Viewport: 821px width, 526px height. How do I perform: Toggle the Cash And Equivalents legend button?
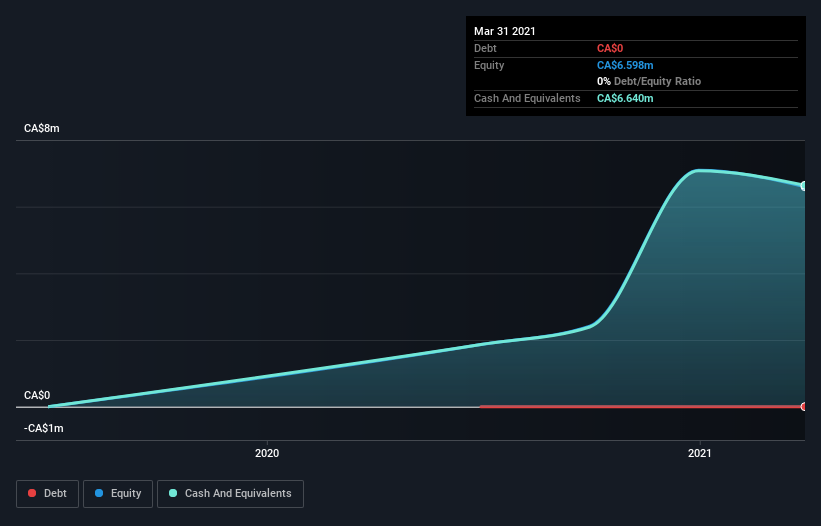coord(230,494)
